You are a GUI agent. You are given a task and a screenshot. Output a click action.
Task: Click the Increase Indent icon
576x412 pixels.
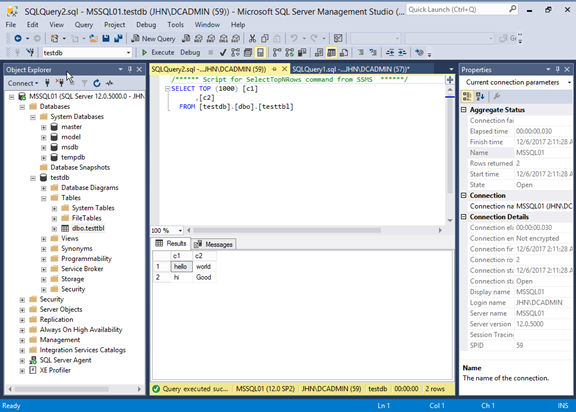pyautogui.click(x=402, y=53)
